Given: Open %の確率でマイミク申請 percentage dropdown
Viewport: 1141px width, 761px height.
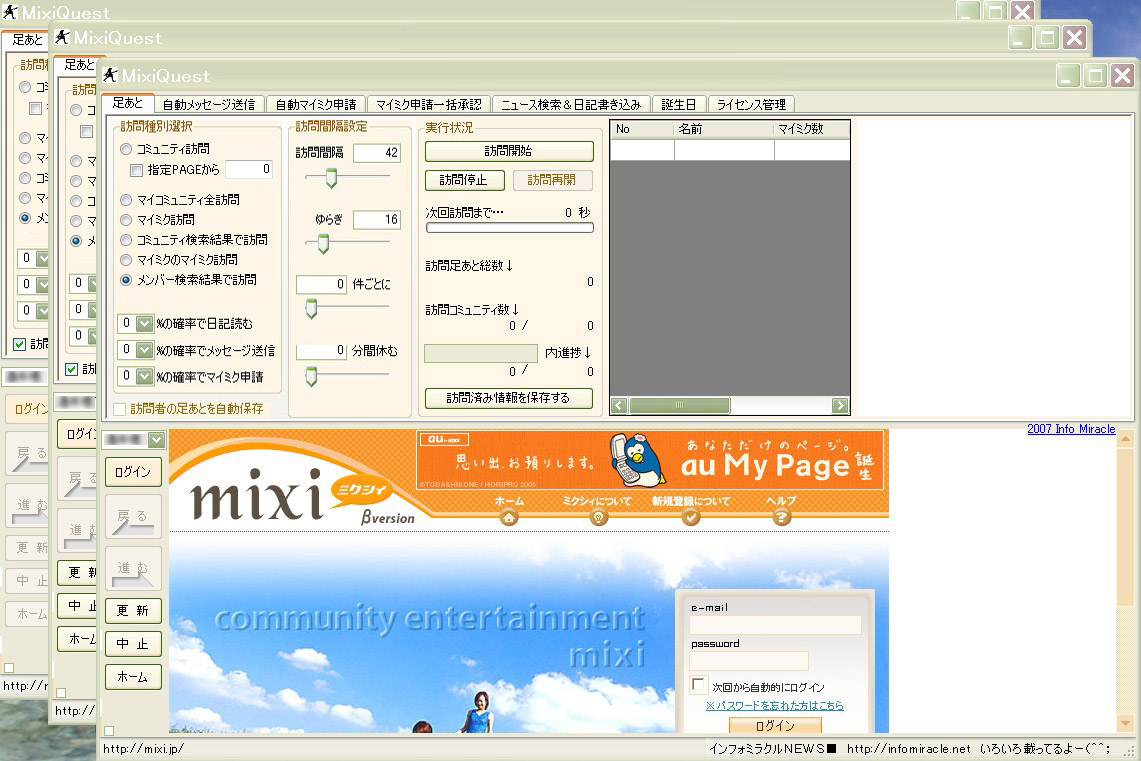Looking at the screenshot, I should pos(145,376).
